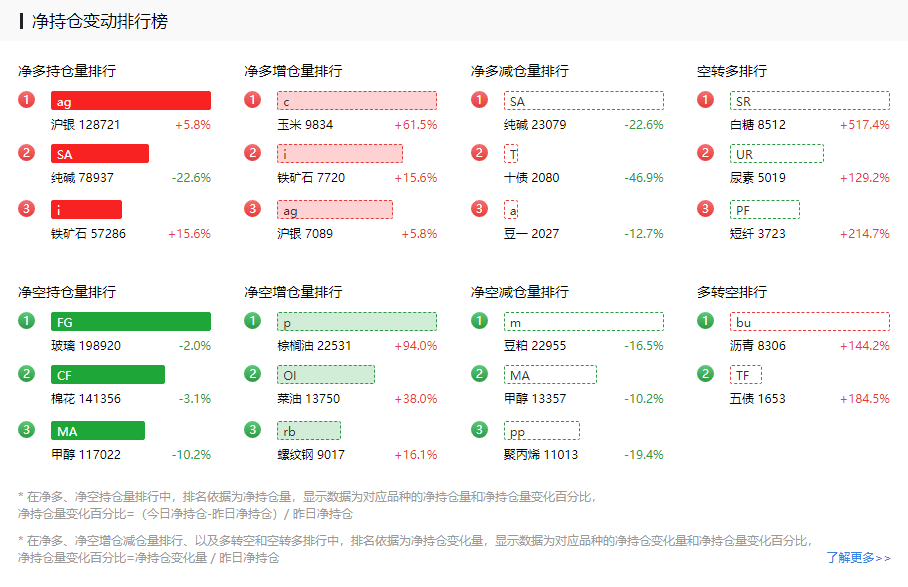Click rank 3 badge beside 铁矿石 57286
The height and width of the screenshot is (587, 908).
(x=26, y=209)
